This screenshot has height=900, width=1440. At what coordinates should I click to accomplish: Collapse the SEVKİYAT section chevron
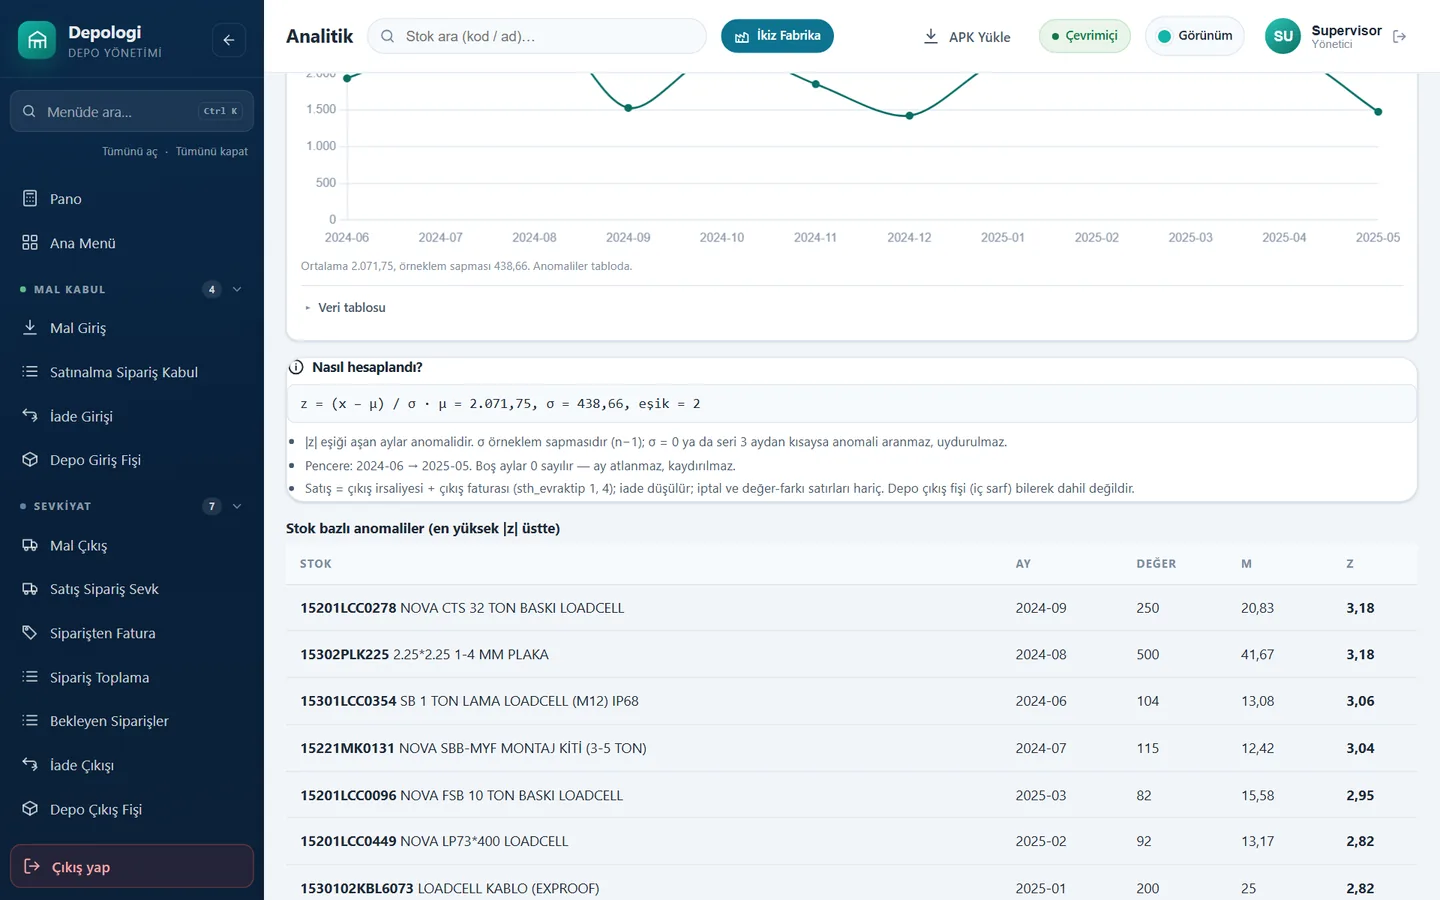tap(237, 506)
